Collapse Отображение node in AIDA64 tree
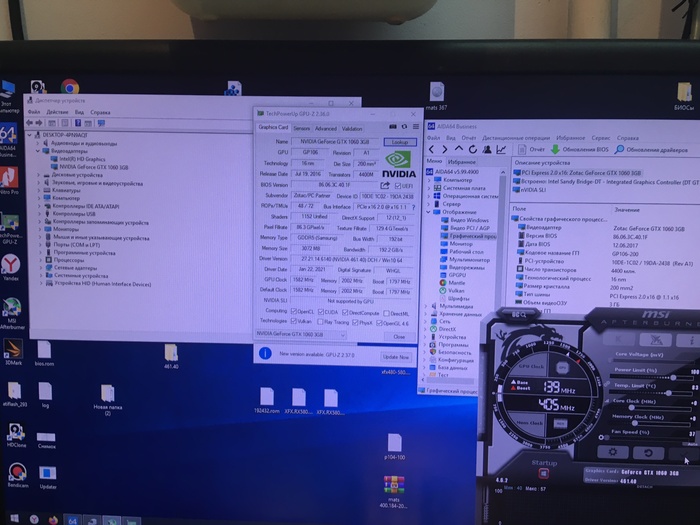Viewport: 700px width, 525px height. (x=429, y=212)
